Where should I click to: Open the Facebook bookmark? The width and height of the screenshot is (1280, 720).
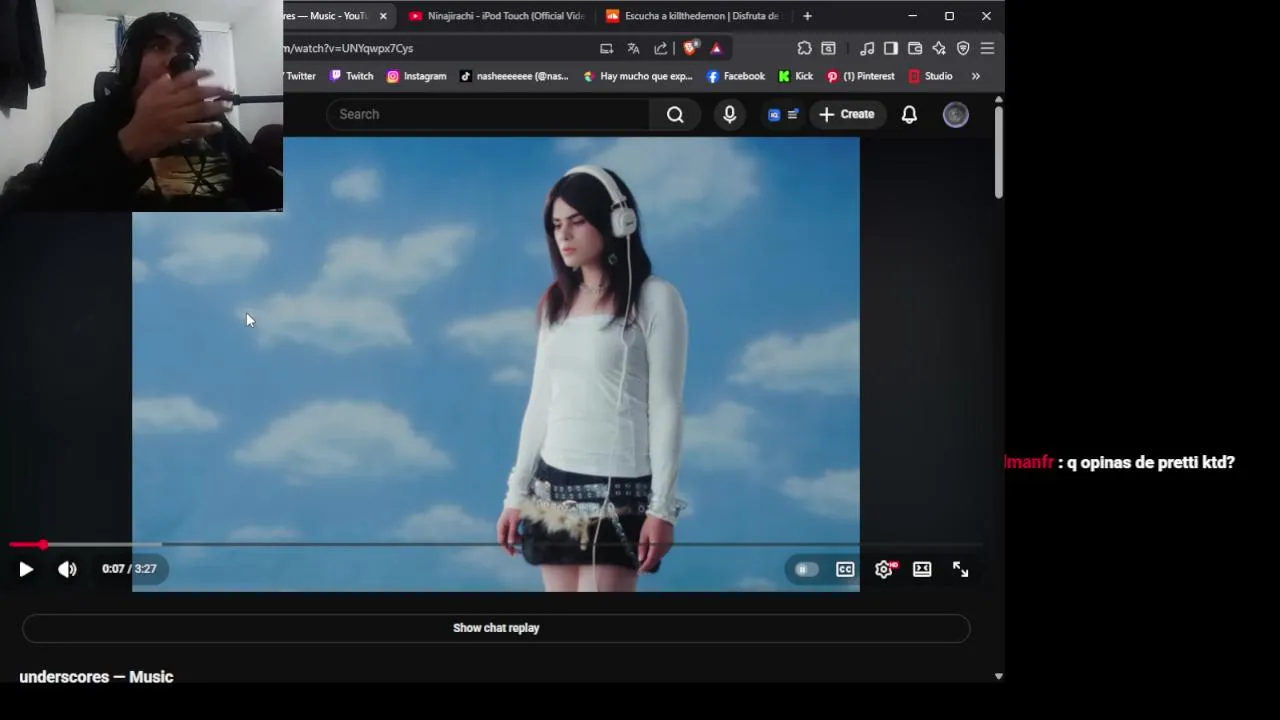point(735,76)
